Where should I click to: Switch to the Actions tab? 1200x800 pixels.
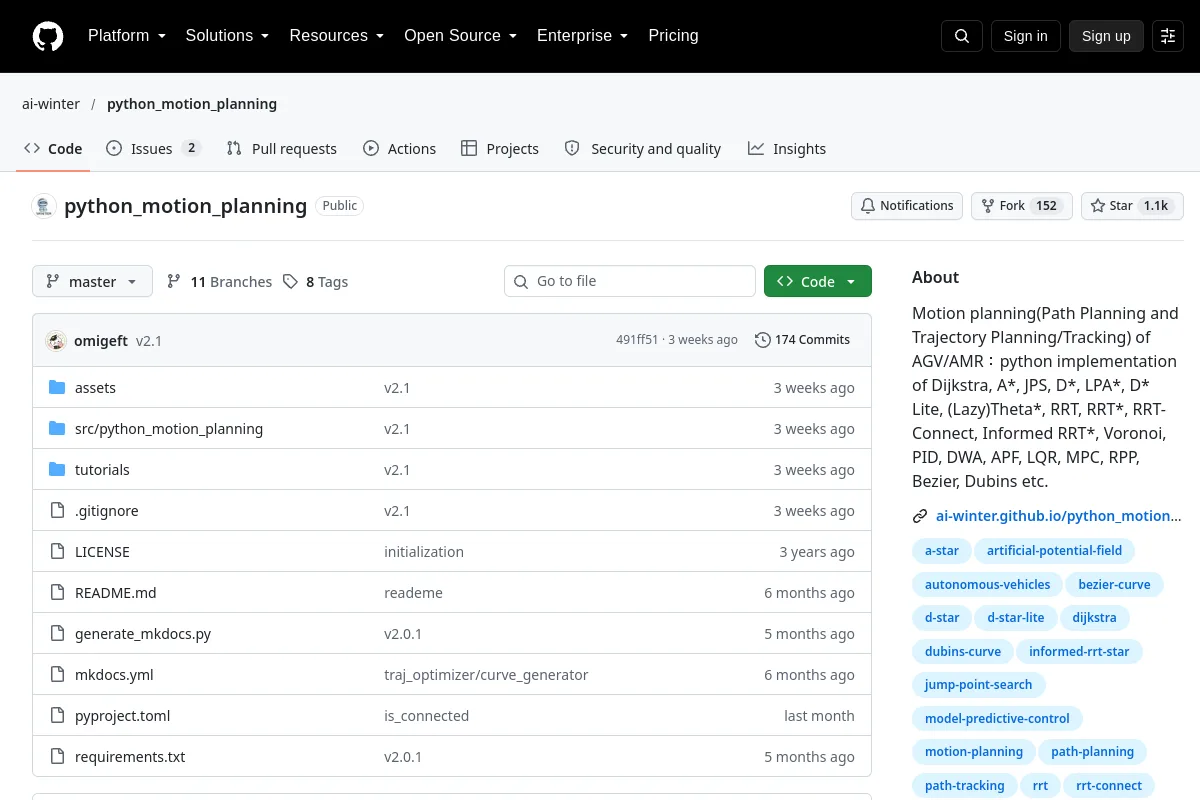pyautogui.click(x=399, y=149)
